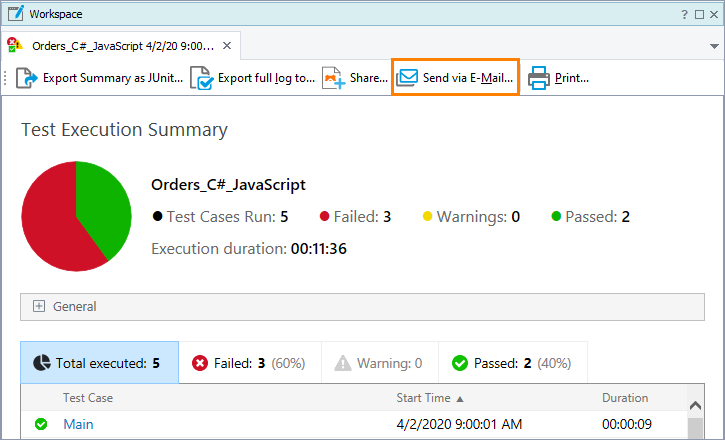Click the green passed icon beside Main
This screenshot has width=725, height=440.
point(41,424)
